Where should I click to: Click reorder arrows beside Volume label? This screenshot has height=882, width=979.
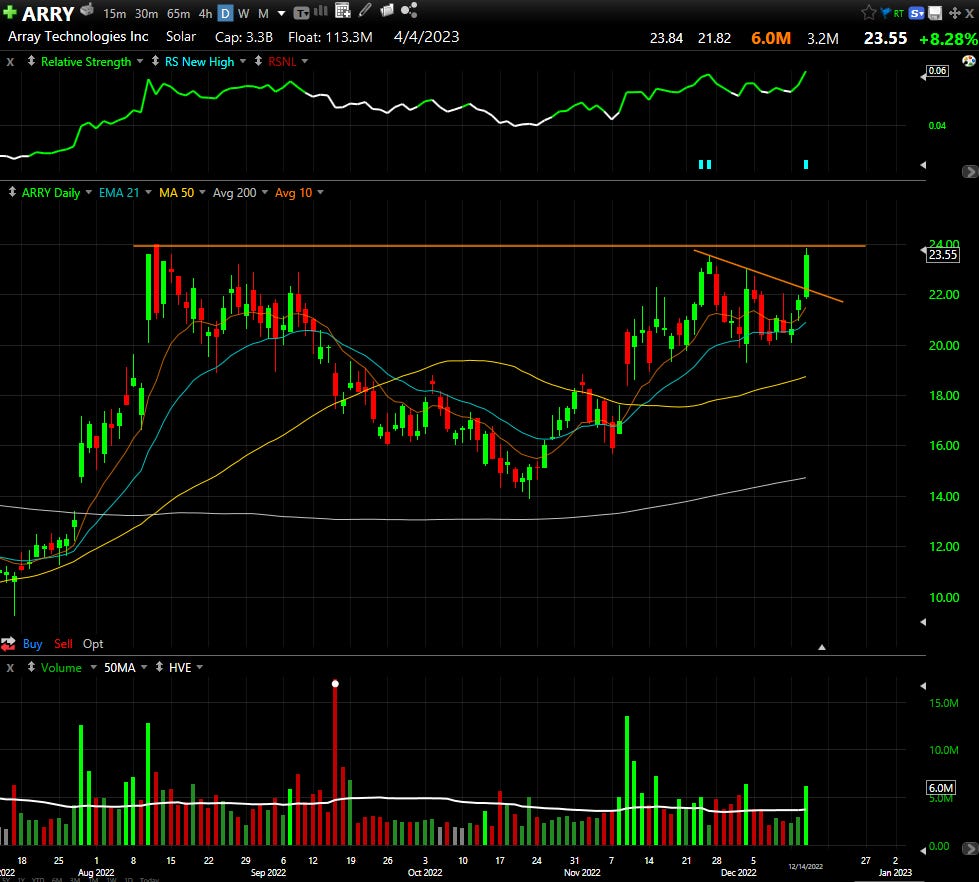click(31, 667)
